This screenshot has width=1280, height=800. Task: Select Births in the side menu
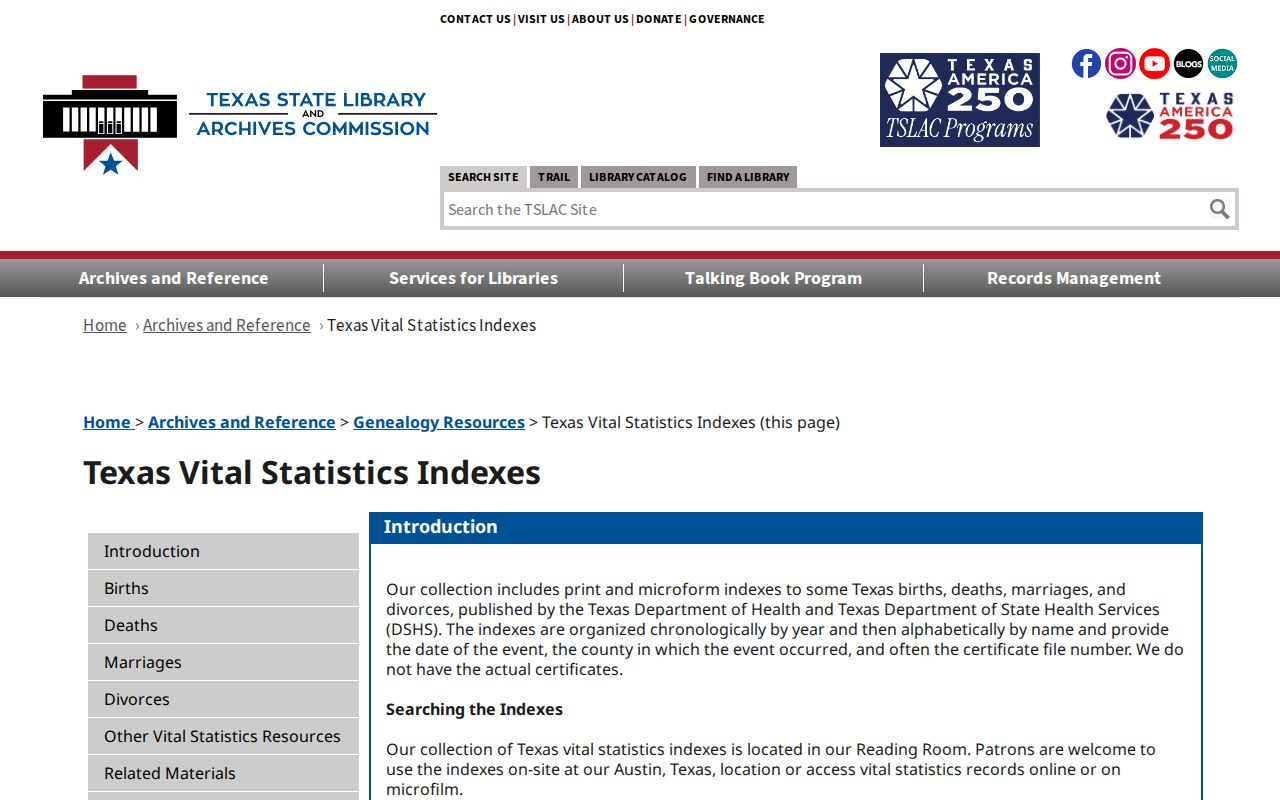pos(223,588)
